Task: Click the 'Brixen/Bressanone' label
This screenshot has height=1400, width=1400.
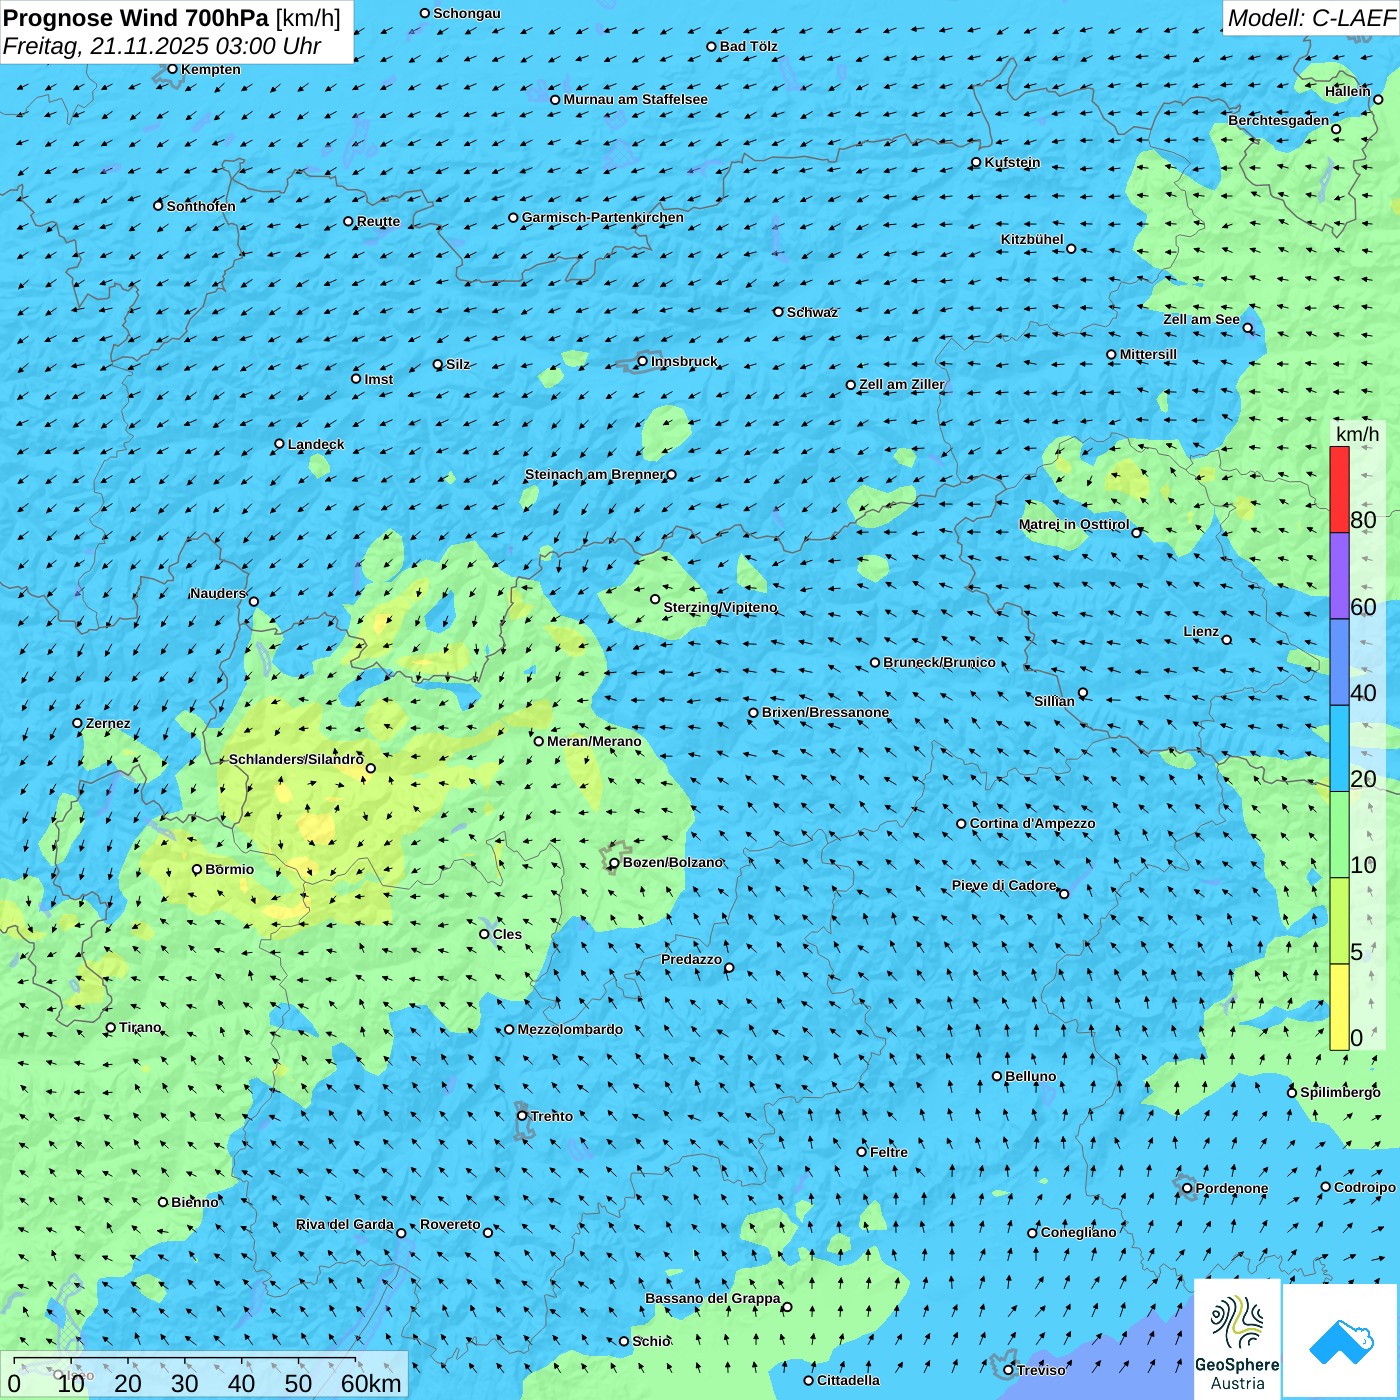Action: pos(825,712)
